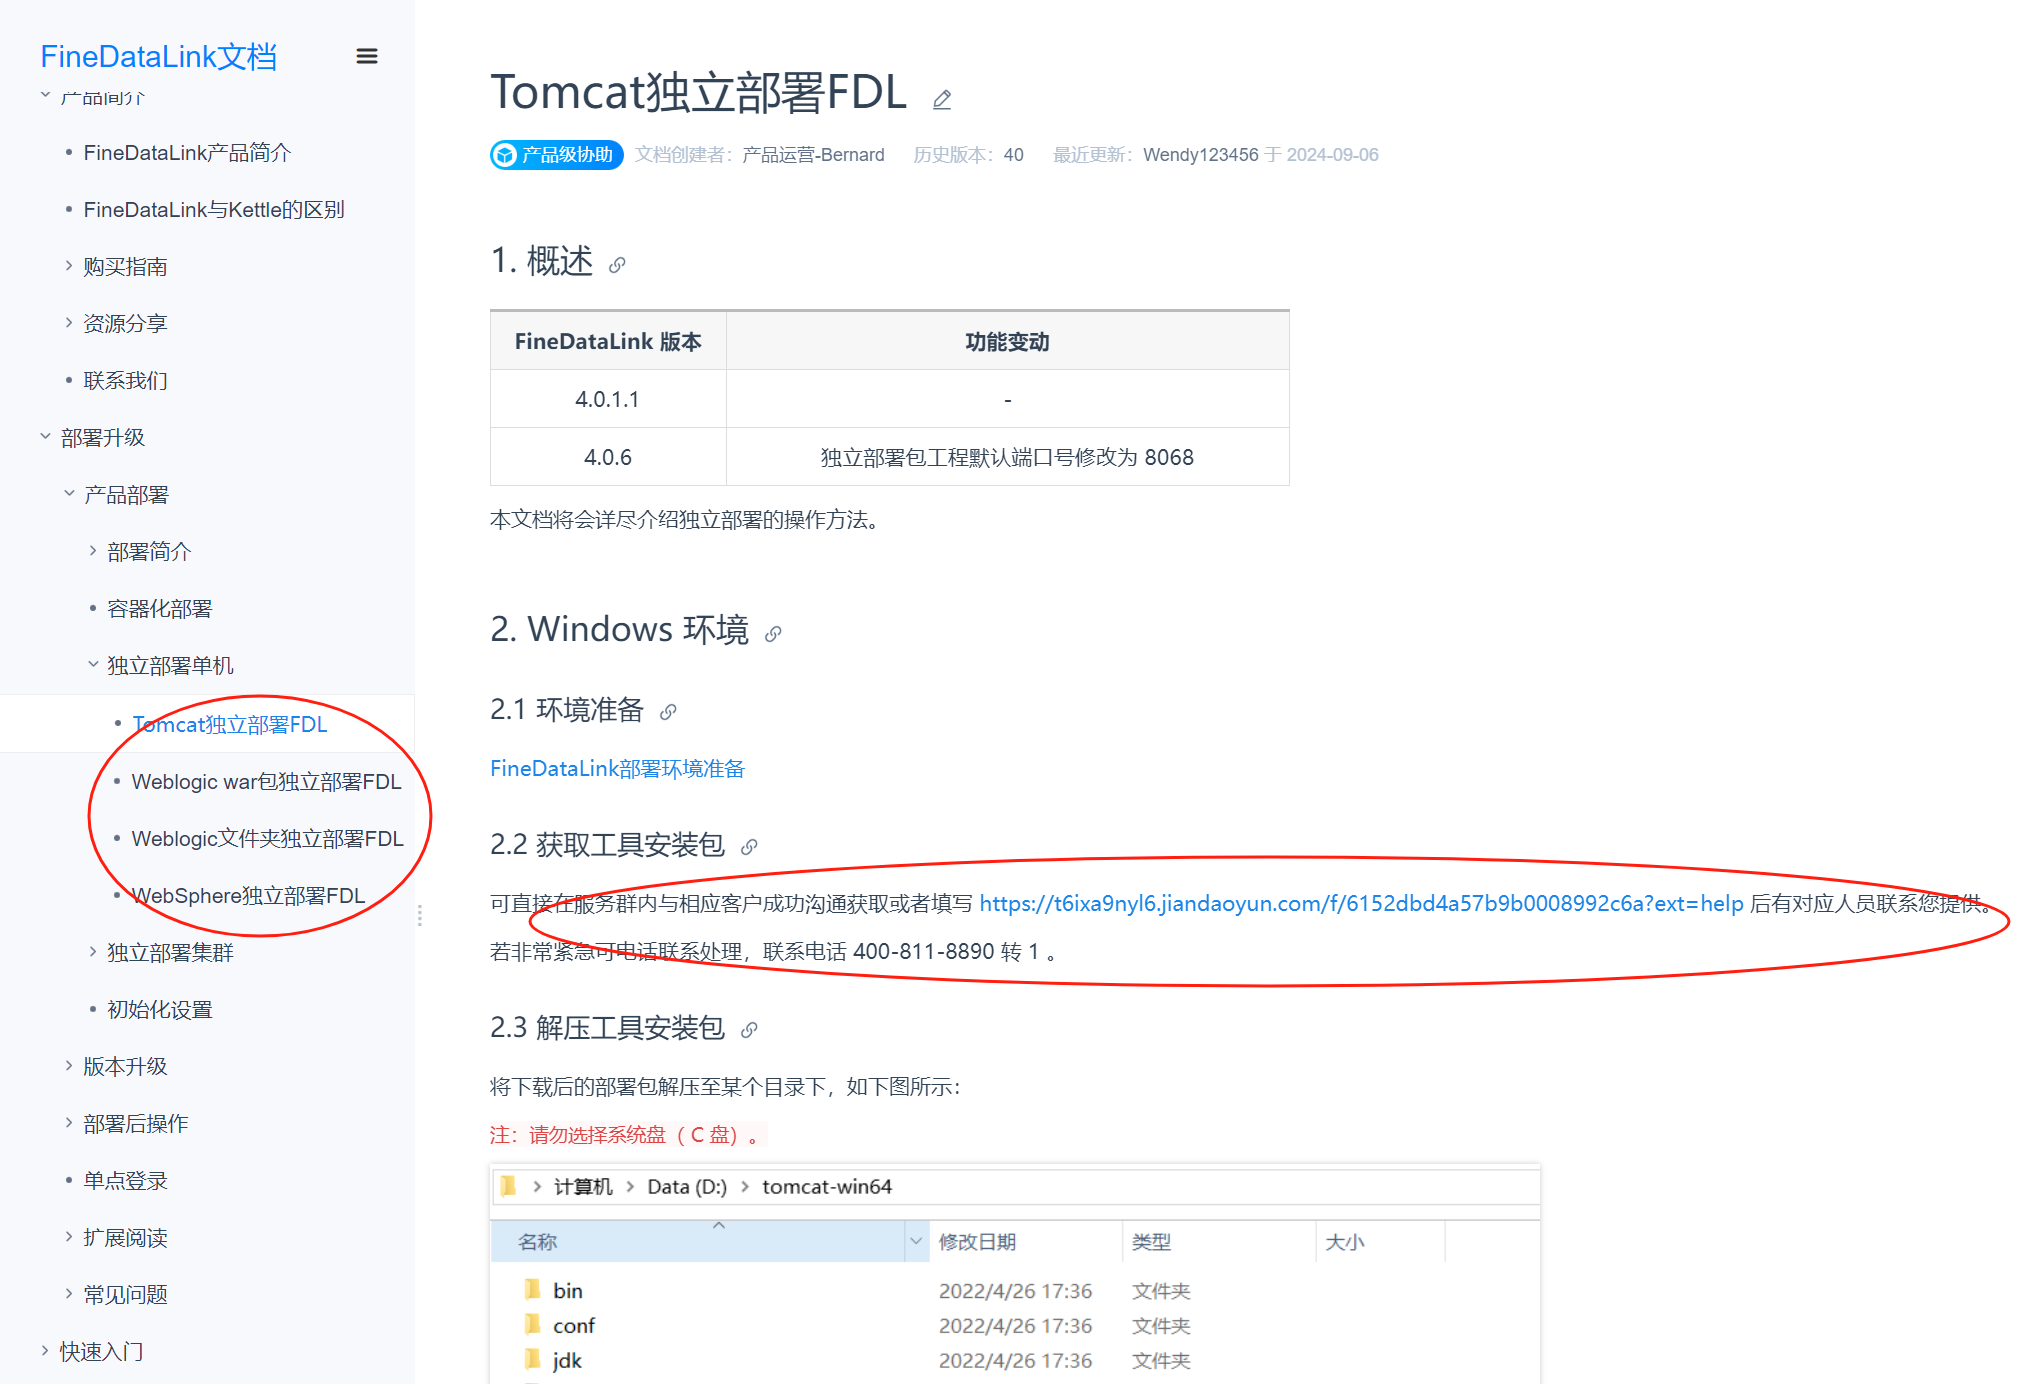This screenshot has height=1384, width=2019.
Task: Click the phone number 400-811-8890 text
Action: point(923,951)
